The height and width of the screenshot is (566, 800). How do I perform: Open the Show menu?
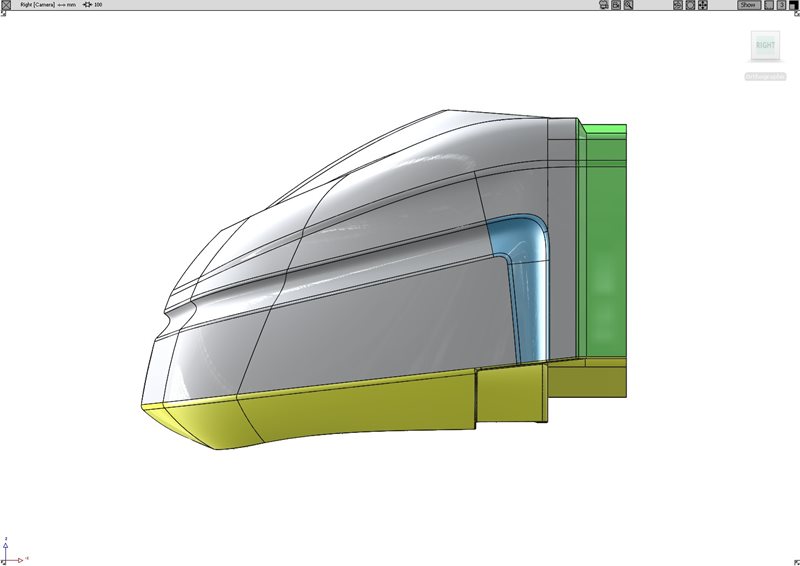tap(748, 5)
